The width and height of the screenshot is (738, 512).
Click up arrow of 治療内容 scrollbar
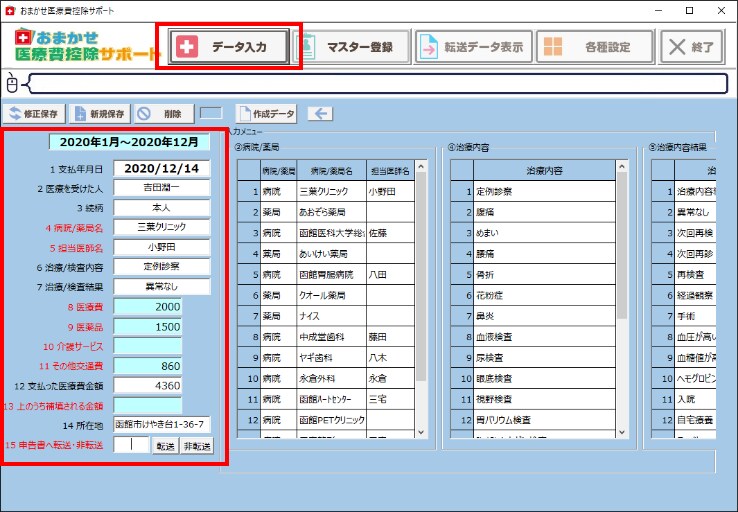click(x=622, y=167)
